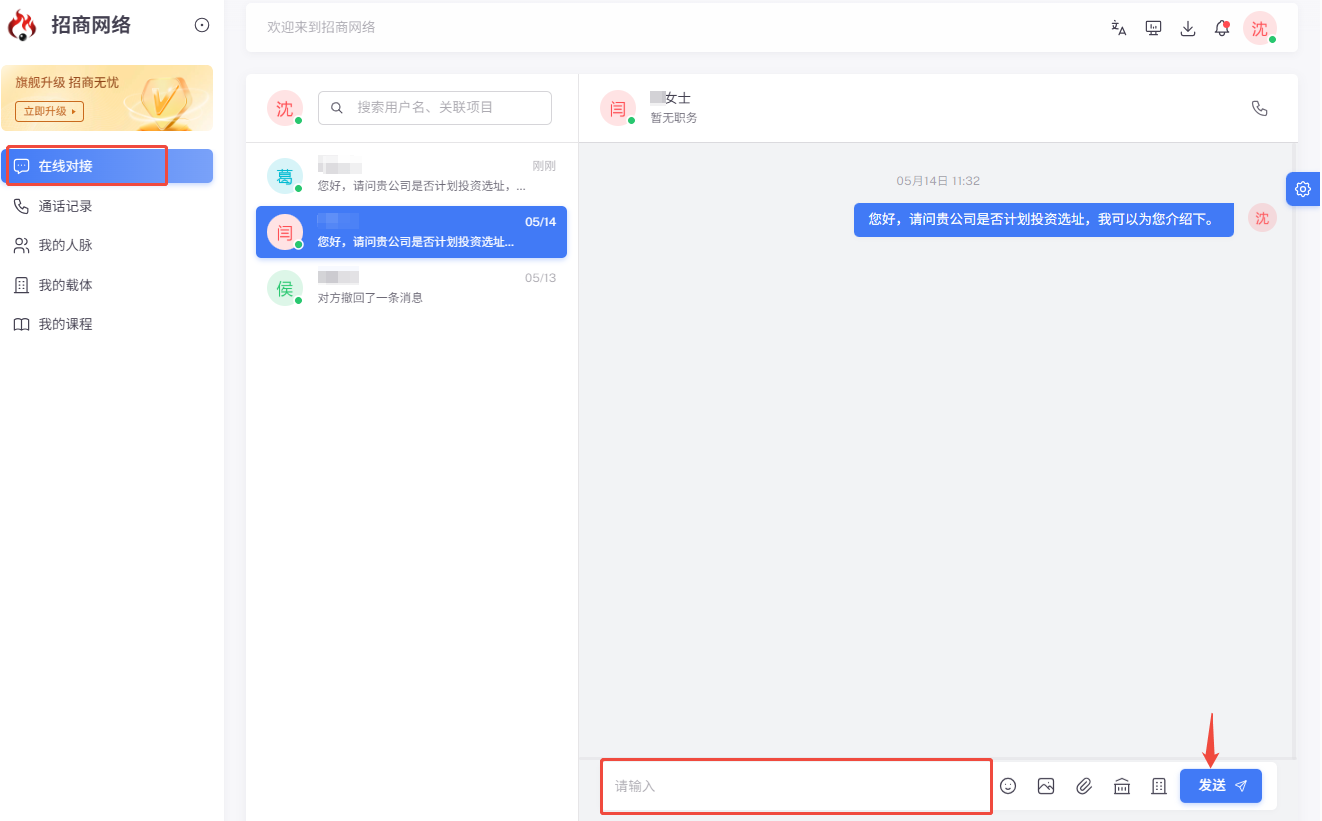Open 通话记录 menu item
This screenshot has width=1322, height=821.
click(107, 206)
